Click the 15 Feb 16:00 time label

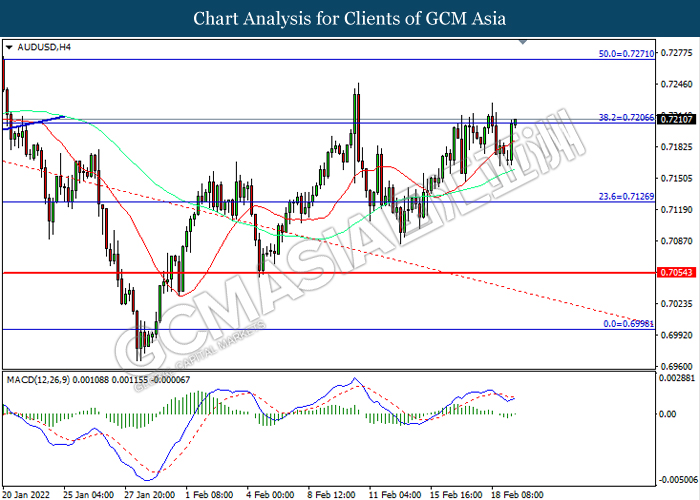456,495
